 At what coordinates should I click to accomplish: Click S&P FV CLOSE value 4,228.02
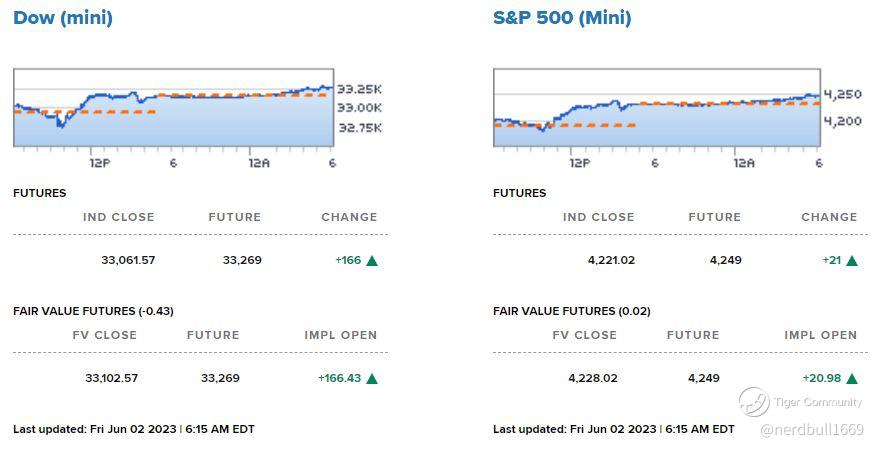point(594,378)
